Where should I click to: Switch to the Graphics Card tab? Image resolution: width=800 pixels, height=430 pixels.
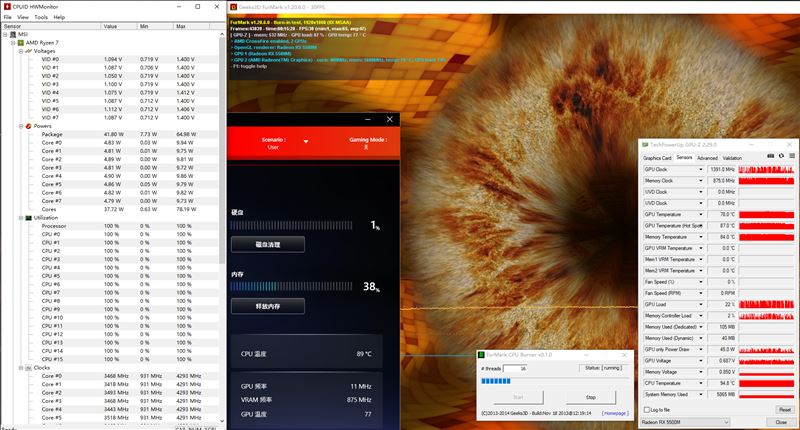(657, 158)
